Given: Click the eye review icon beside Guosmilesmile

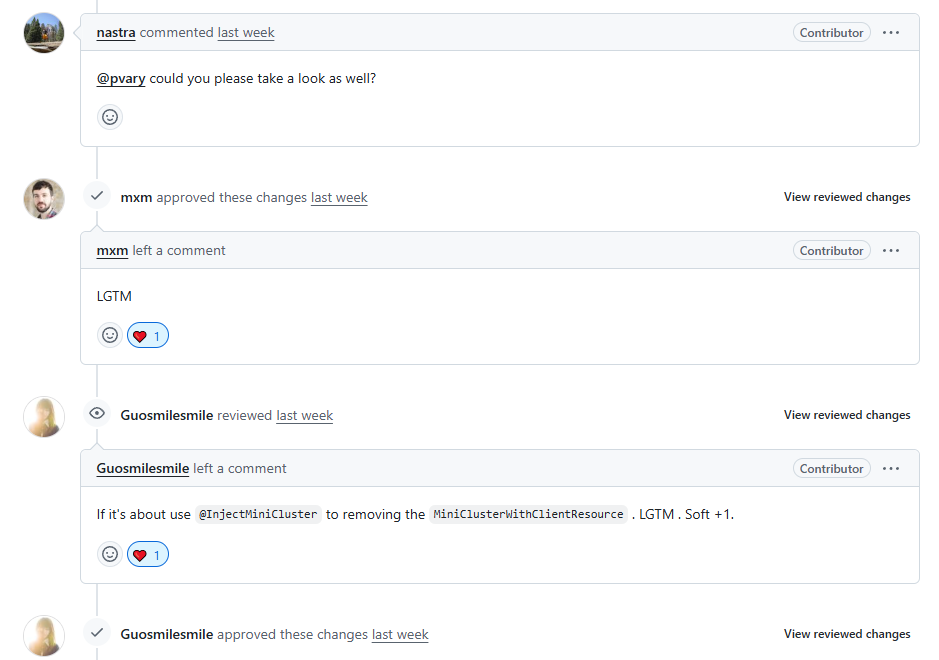Looking at the screenshot, I should (x=97, y=413).
